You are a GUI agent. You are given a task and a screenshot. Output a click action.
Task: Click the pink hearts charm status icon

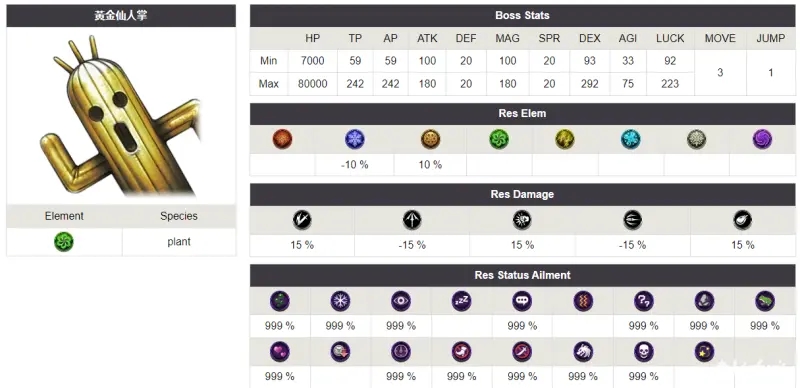click(x=280, y=352)
